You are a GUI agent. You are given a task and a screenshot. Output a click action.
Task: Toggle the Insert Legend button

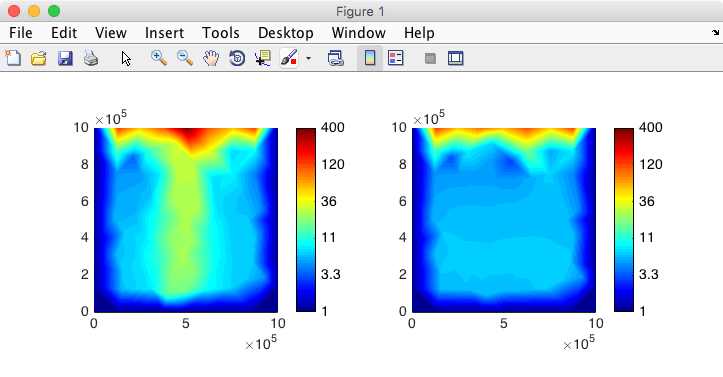click(396, 58)
